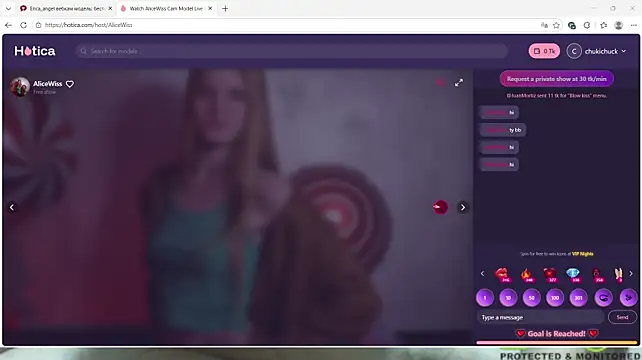Request a private show at 30 tk/min
Image resolution: width=642 pixels, height=360 pixels.
tap(556, 79)
